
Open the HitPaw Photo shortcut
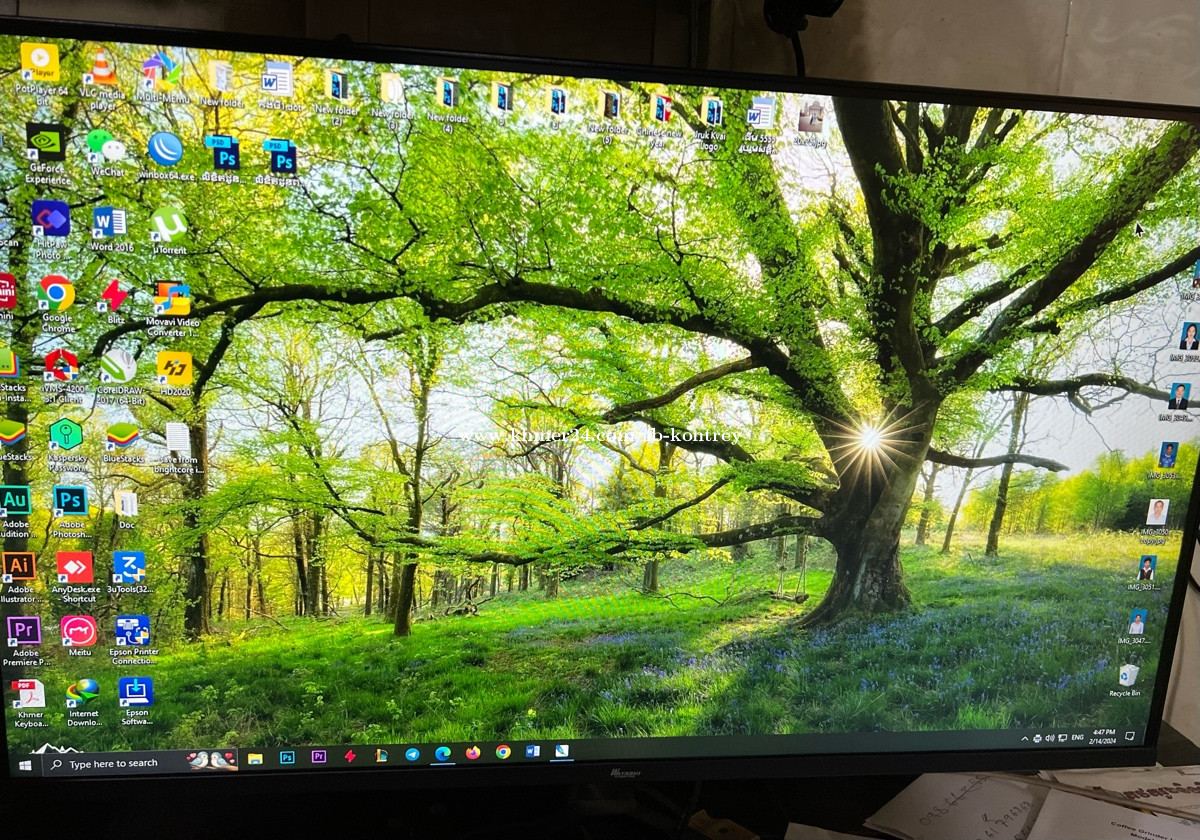click(x=50, y=230)
